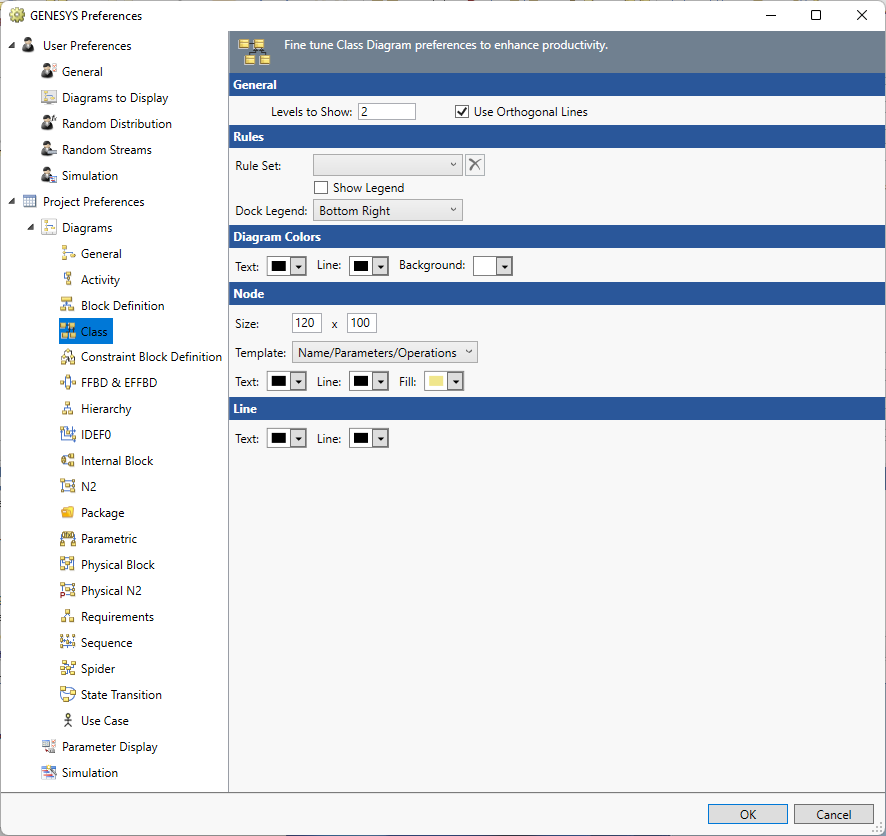Open the Dock Legend dropdown
Screen dimensions: 886x836
[387, 210]
